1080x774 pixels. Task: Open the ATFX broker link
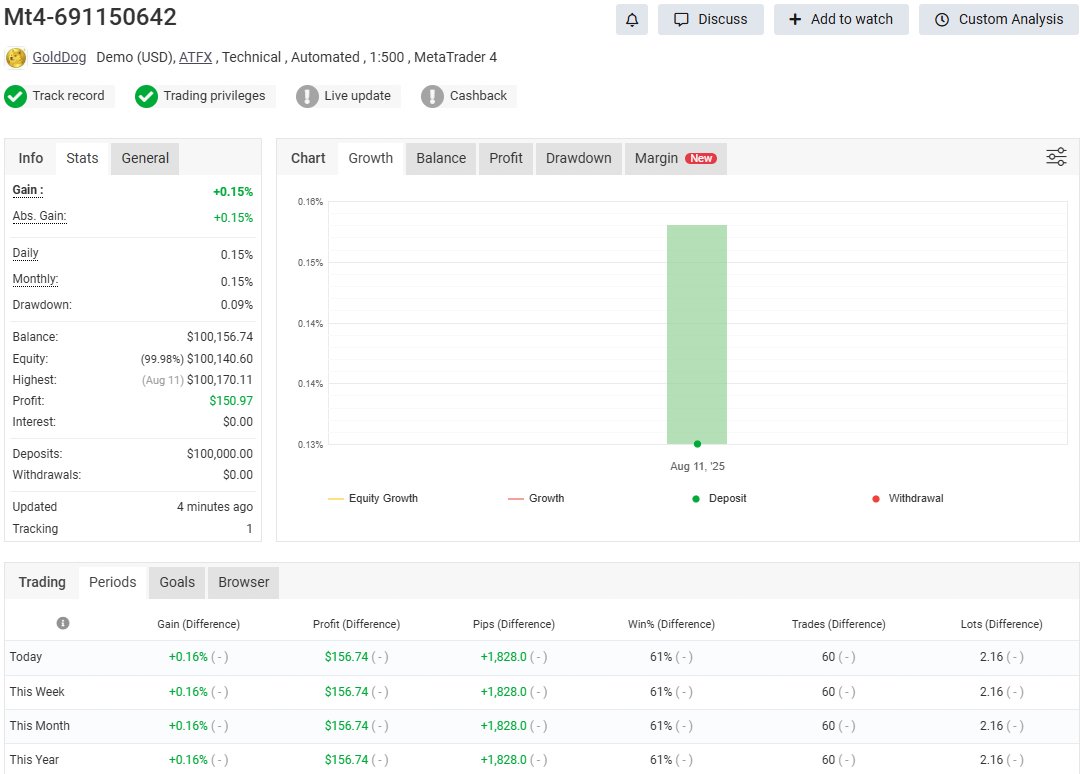pyautogui.click(x=196, y=57)
